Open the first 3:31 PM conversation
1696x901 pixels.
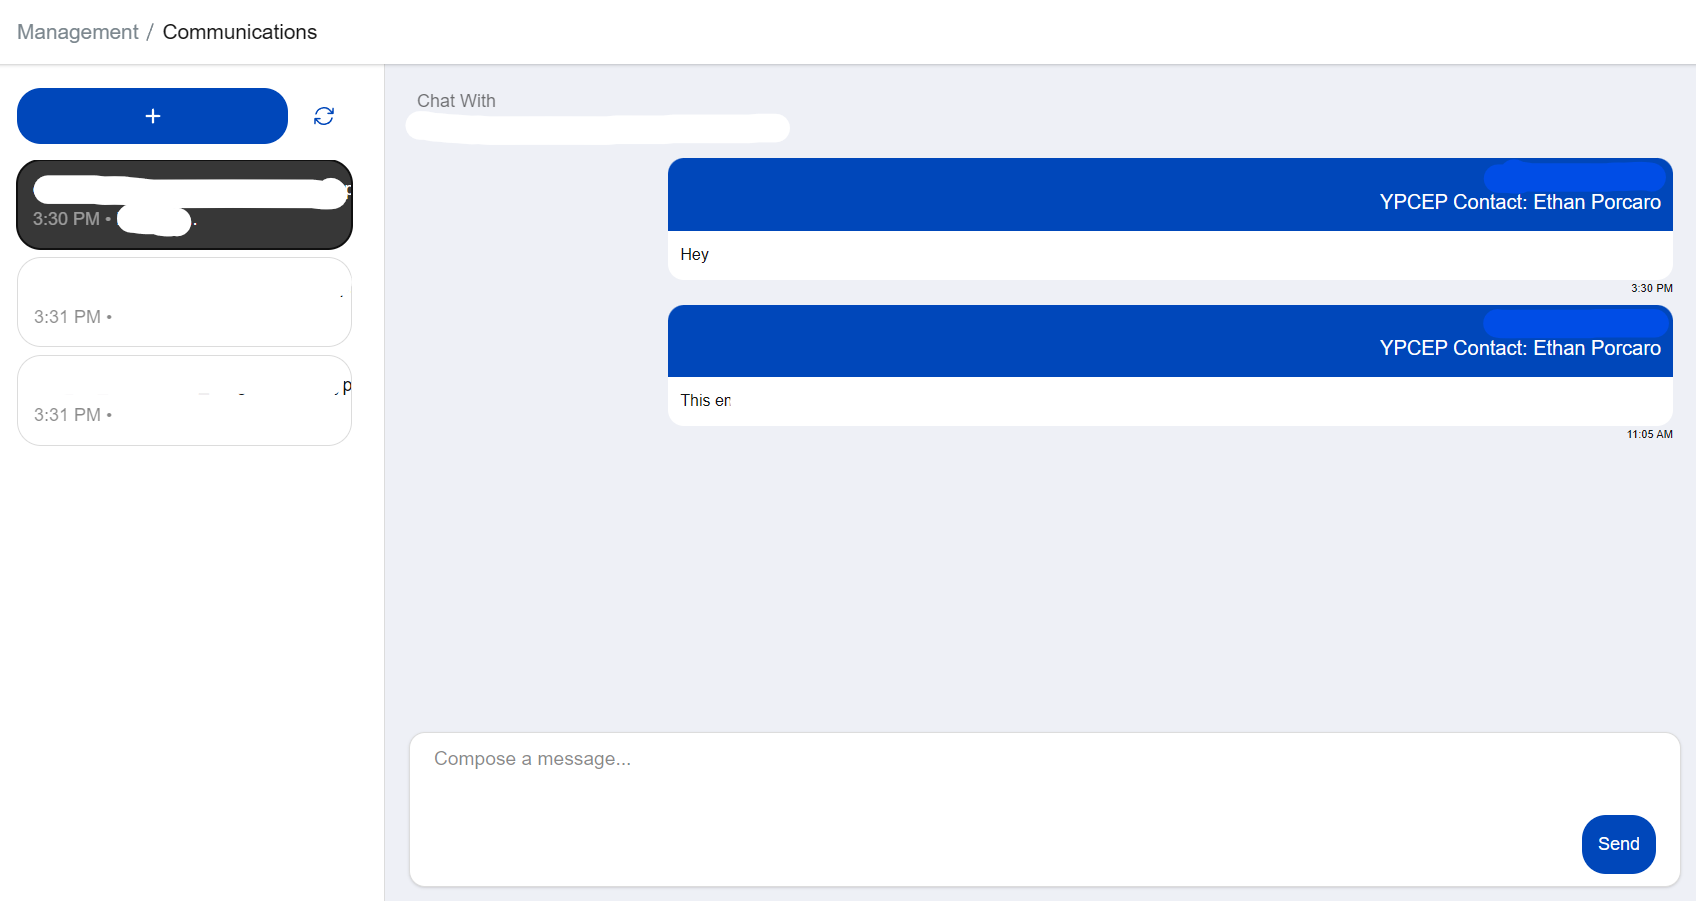[x=184, y=302]
